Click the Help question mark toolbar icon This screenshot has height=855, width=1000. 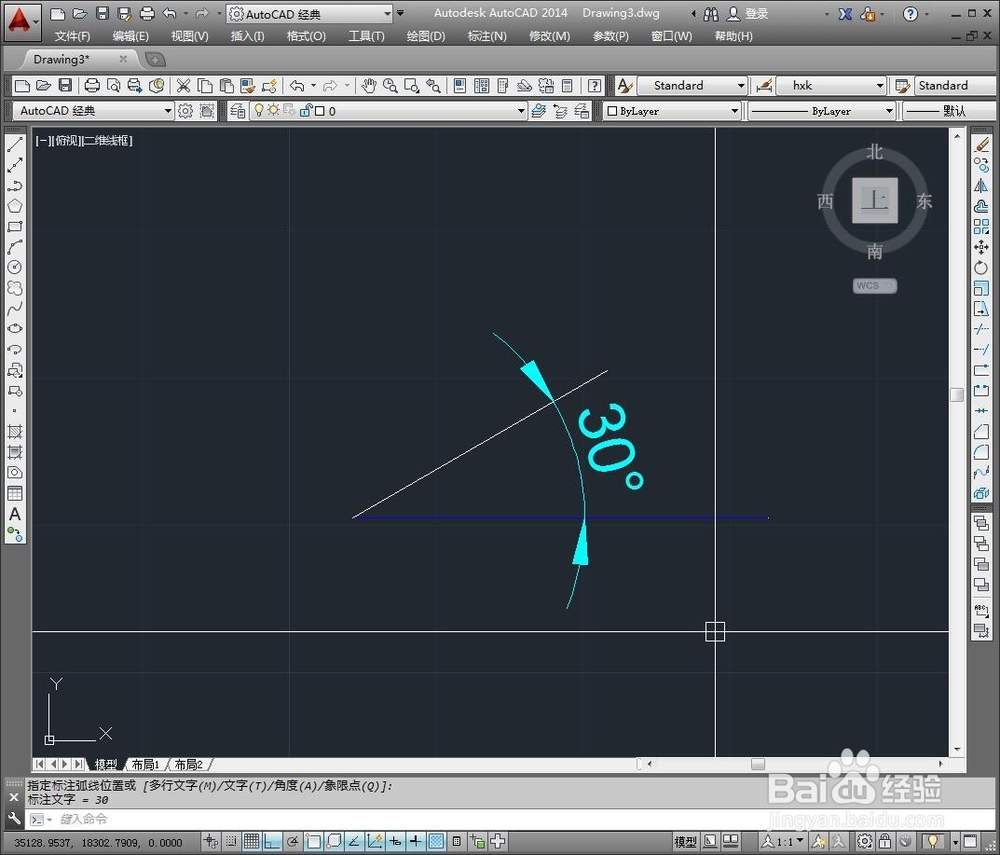tap(594, 85)
